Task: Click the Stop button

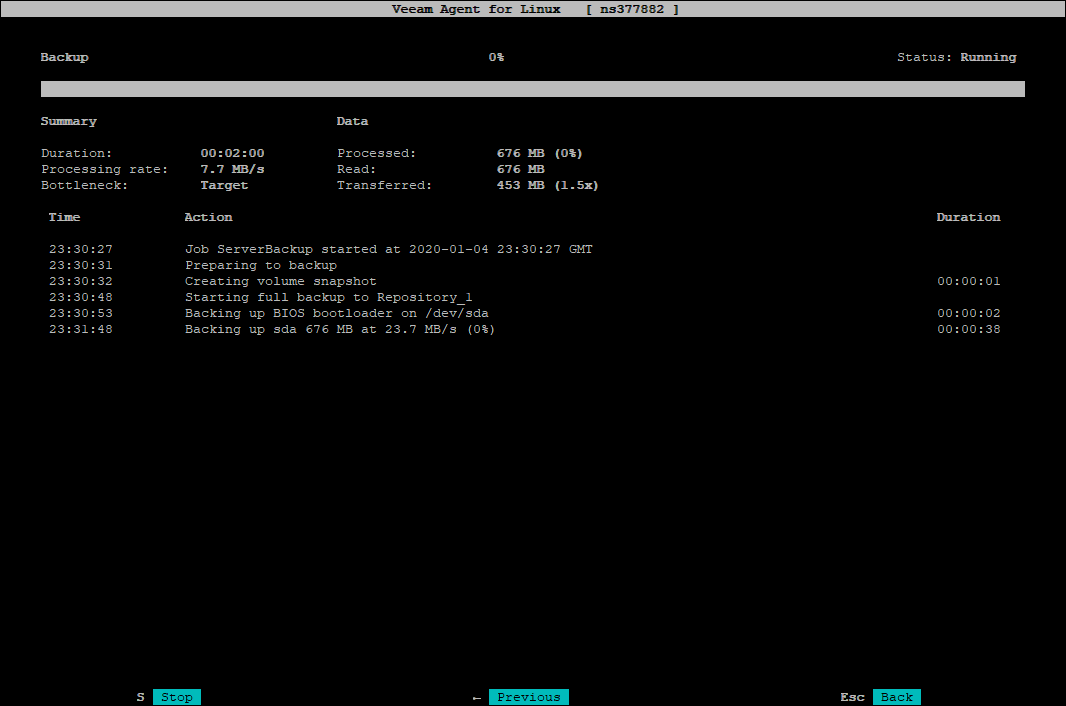Action: point(177,697)
